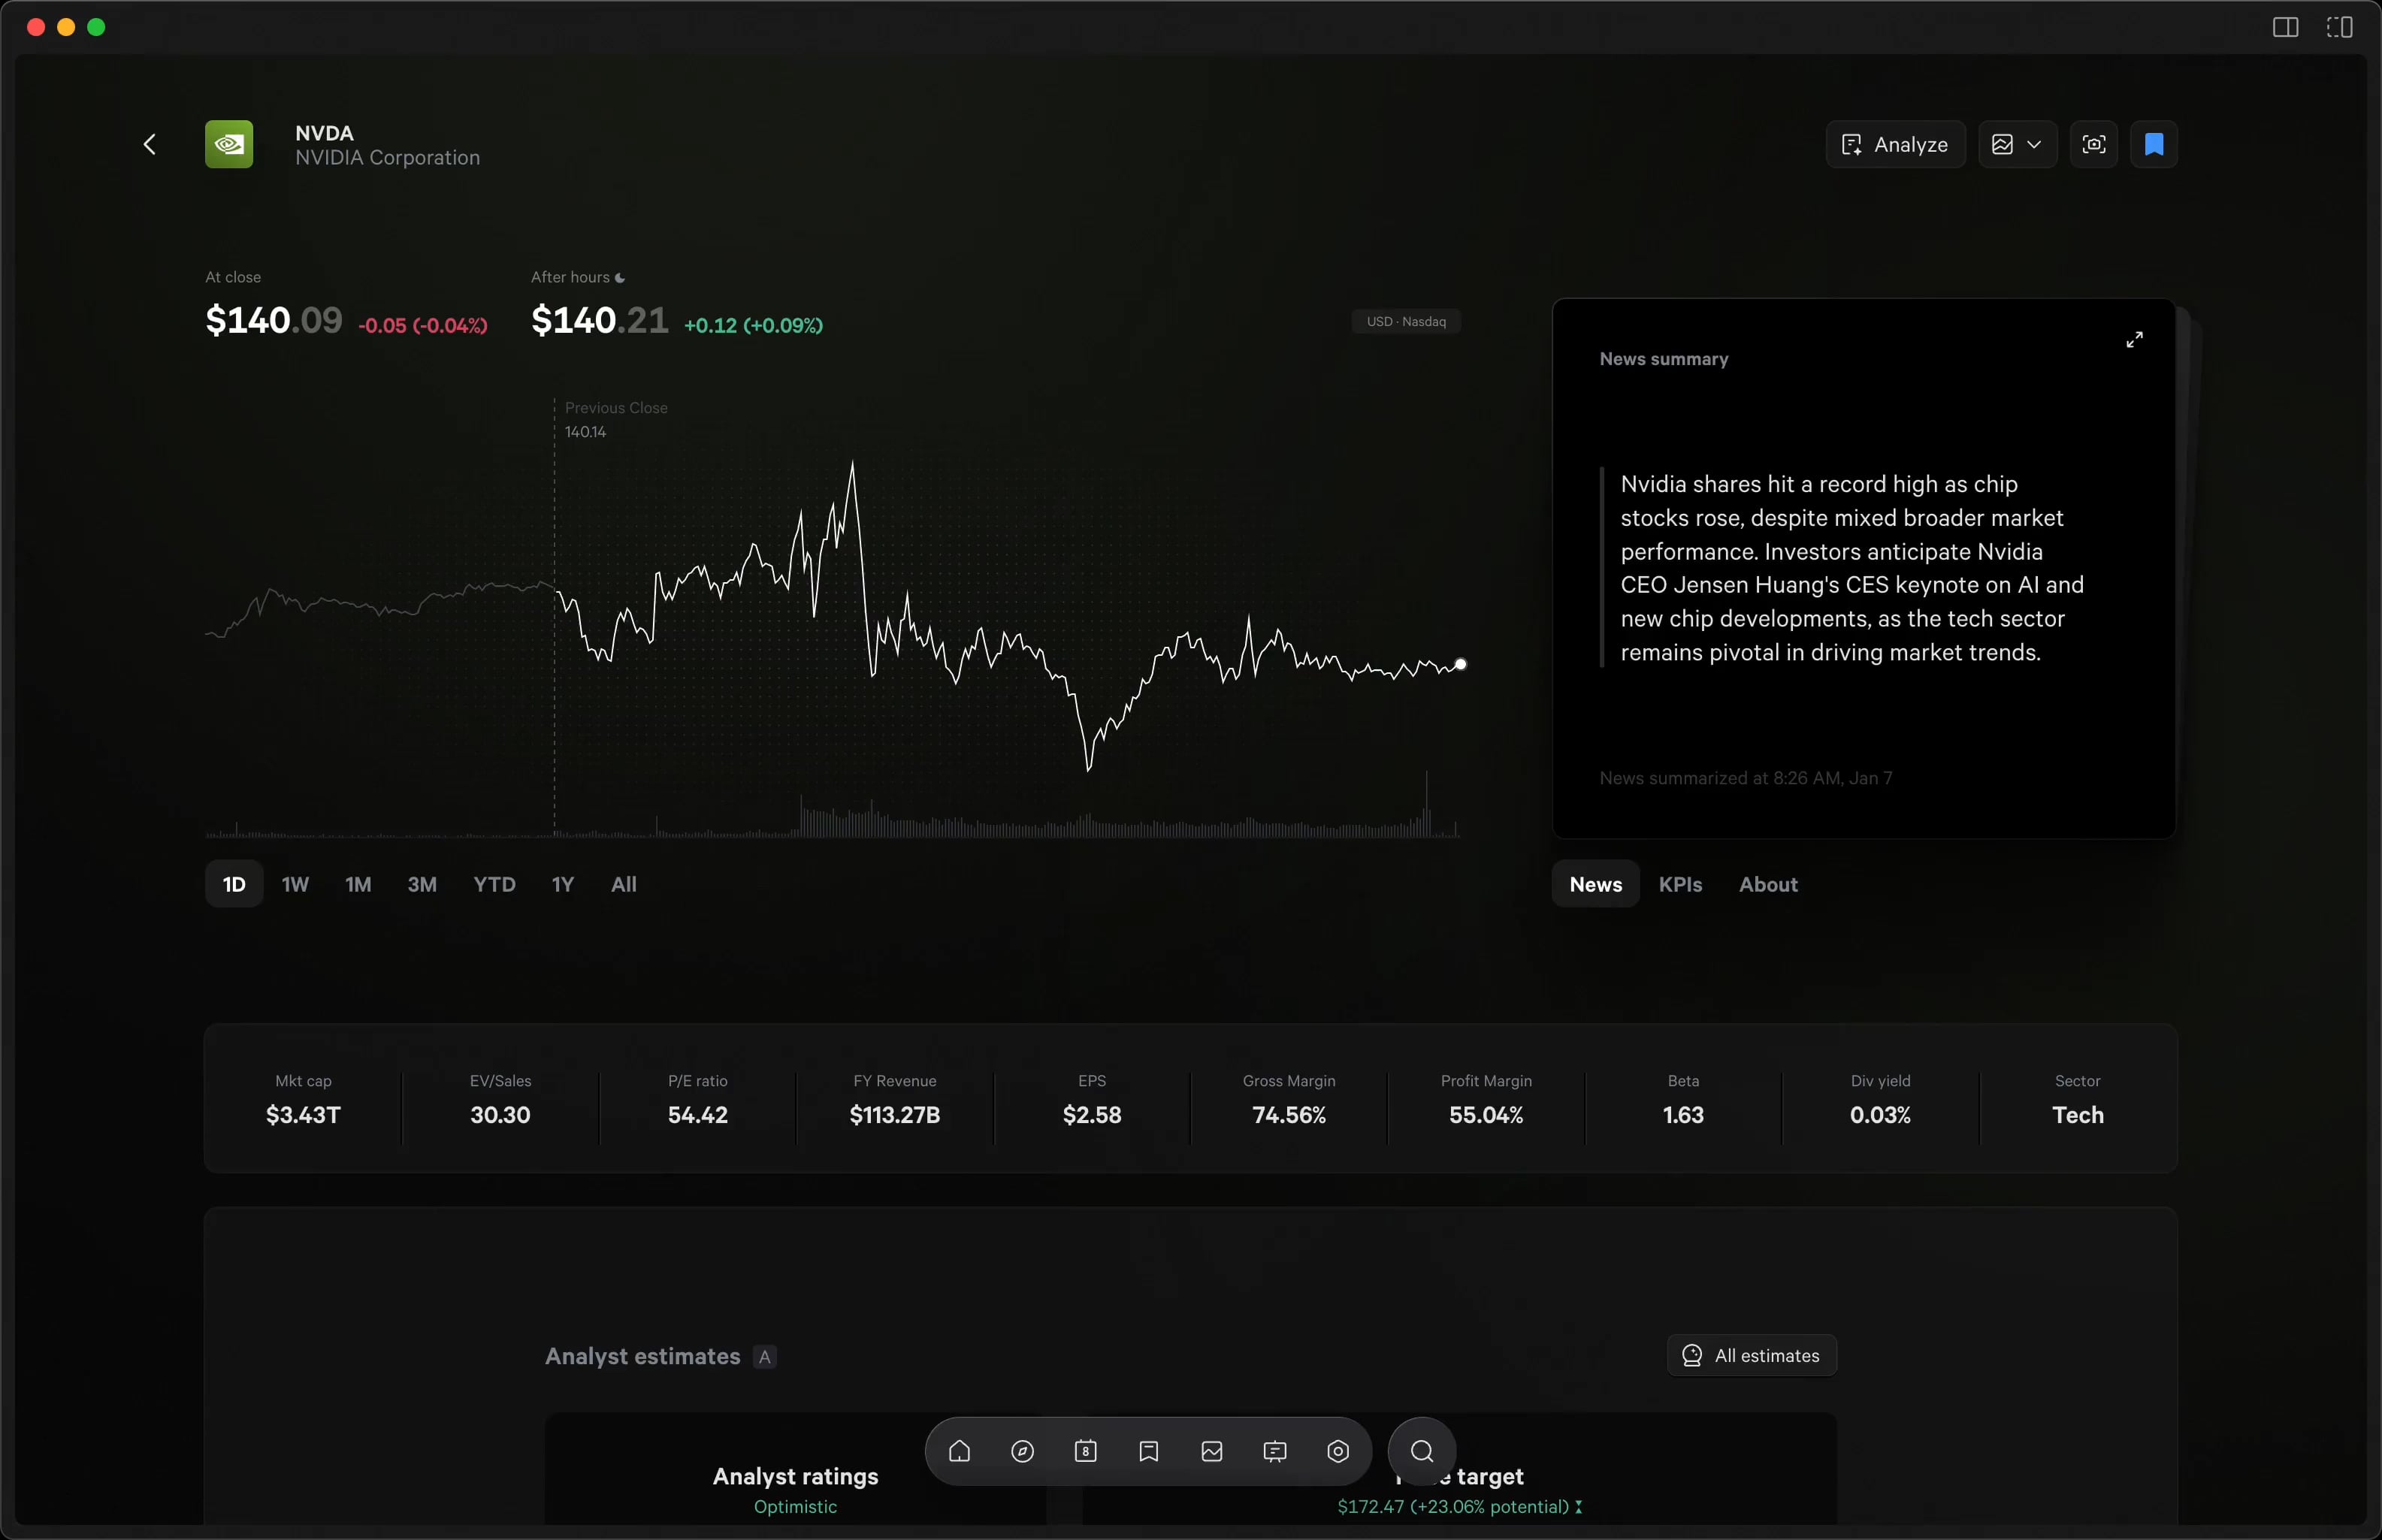This screenshot has height=1540, width=2382.
Task: Click the Analyze button
Action: tap(1895, 145)
